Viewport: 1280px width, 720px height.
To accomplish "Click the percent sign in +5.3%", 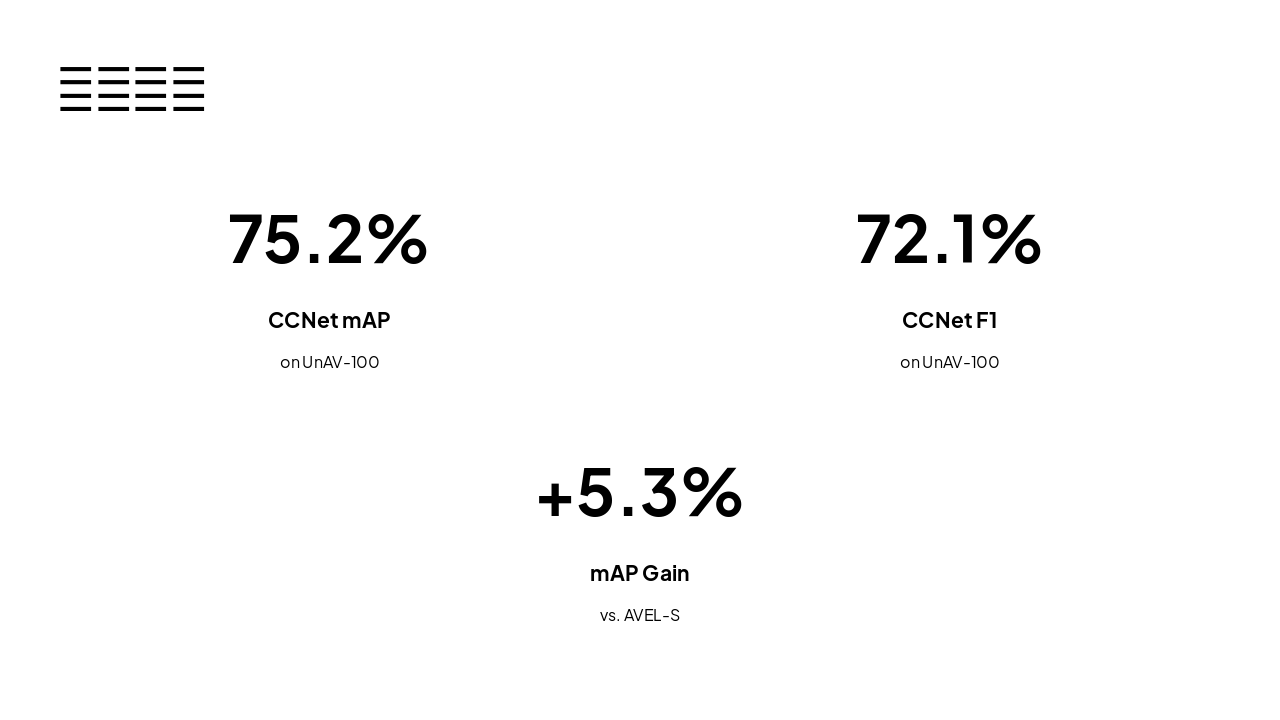I will coord(712,492).
